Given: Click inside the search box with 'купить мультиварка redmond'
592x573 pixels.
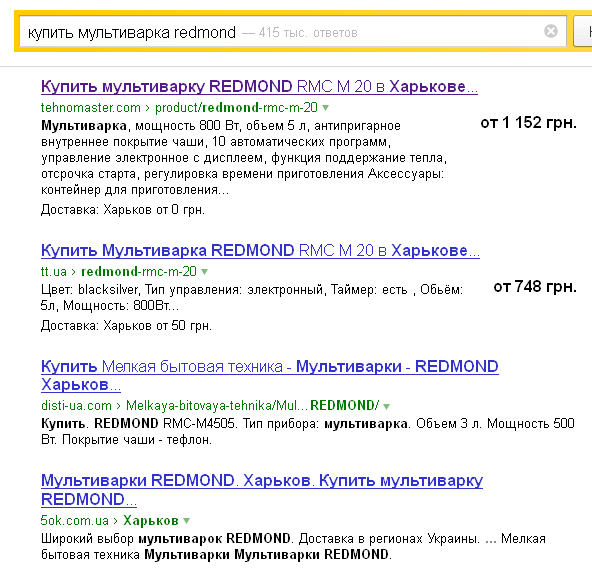Looking at the screenshot, I should [293, 31].
